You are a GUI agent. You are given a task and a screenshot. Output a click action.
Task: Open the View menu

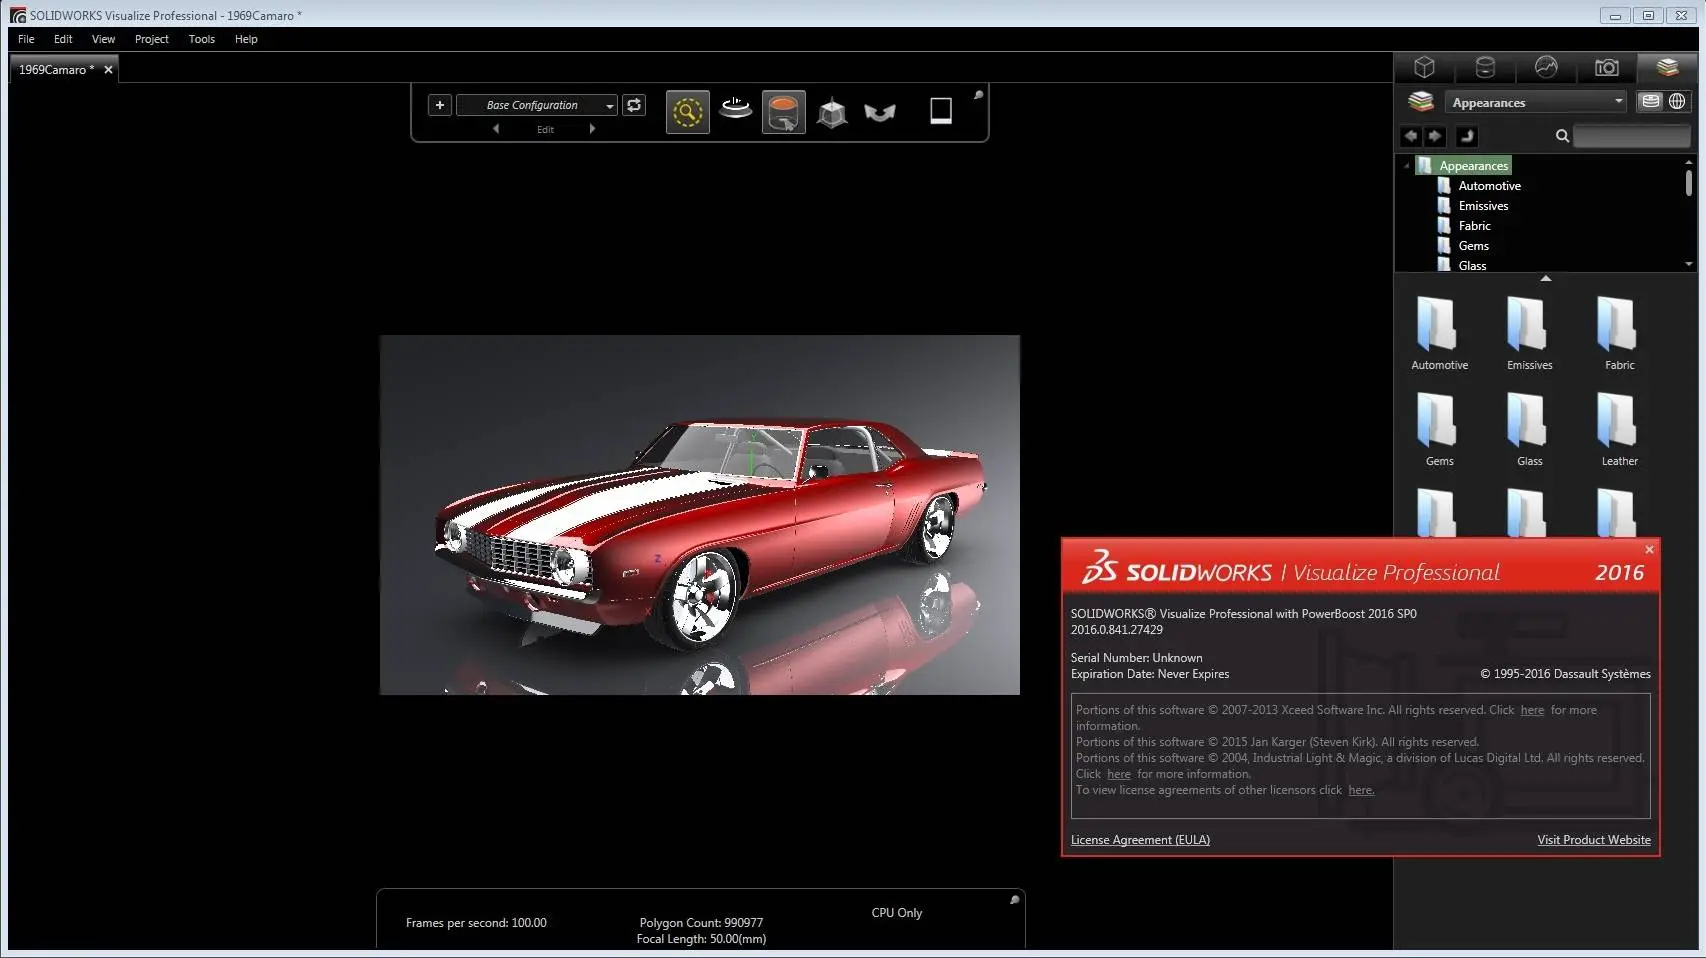click(103, 39)
